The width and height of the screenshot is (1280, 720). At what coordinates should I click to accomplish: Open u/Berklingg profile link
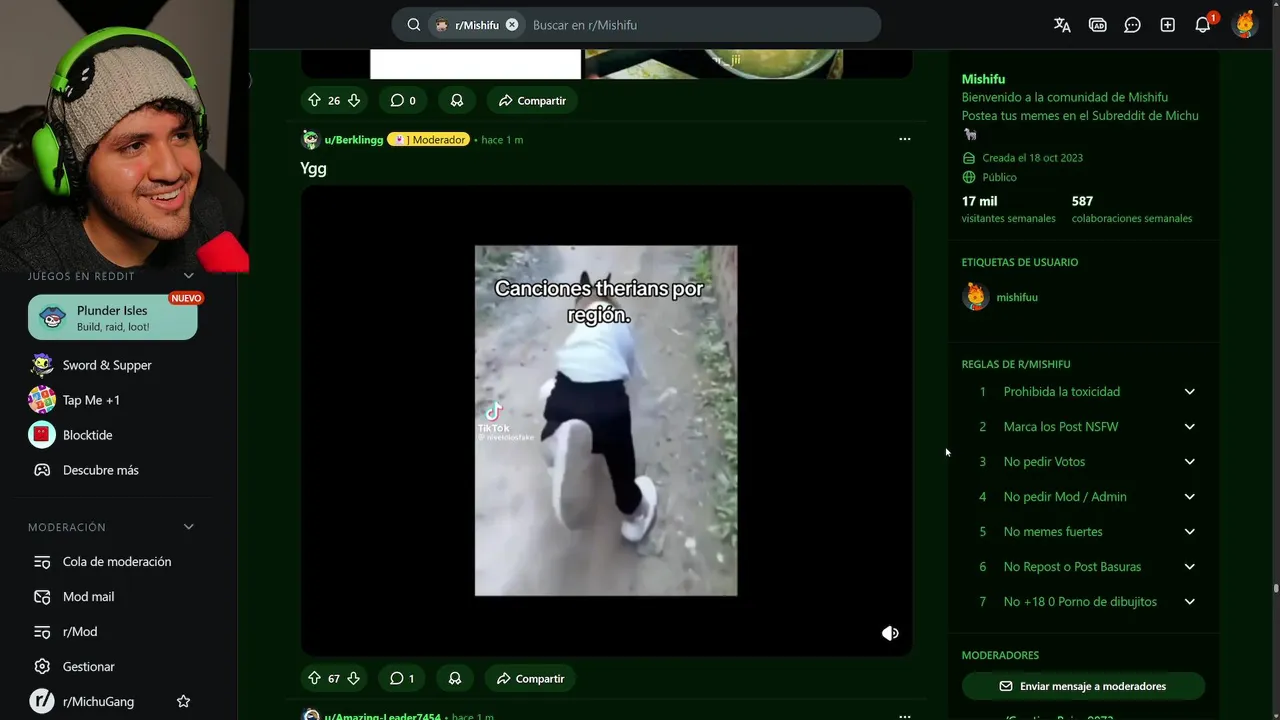[x=353, y=140]
